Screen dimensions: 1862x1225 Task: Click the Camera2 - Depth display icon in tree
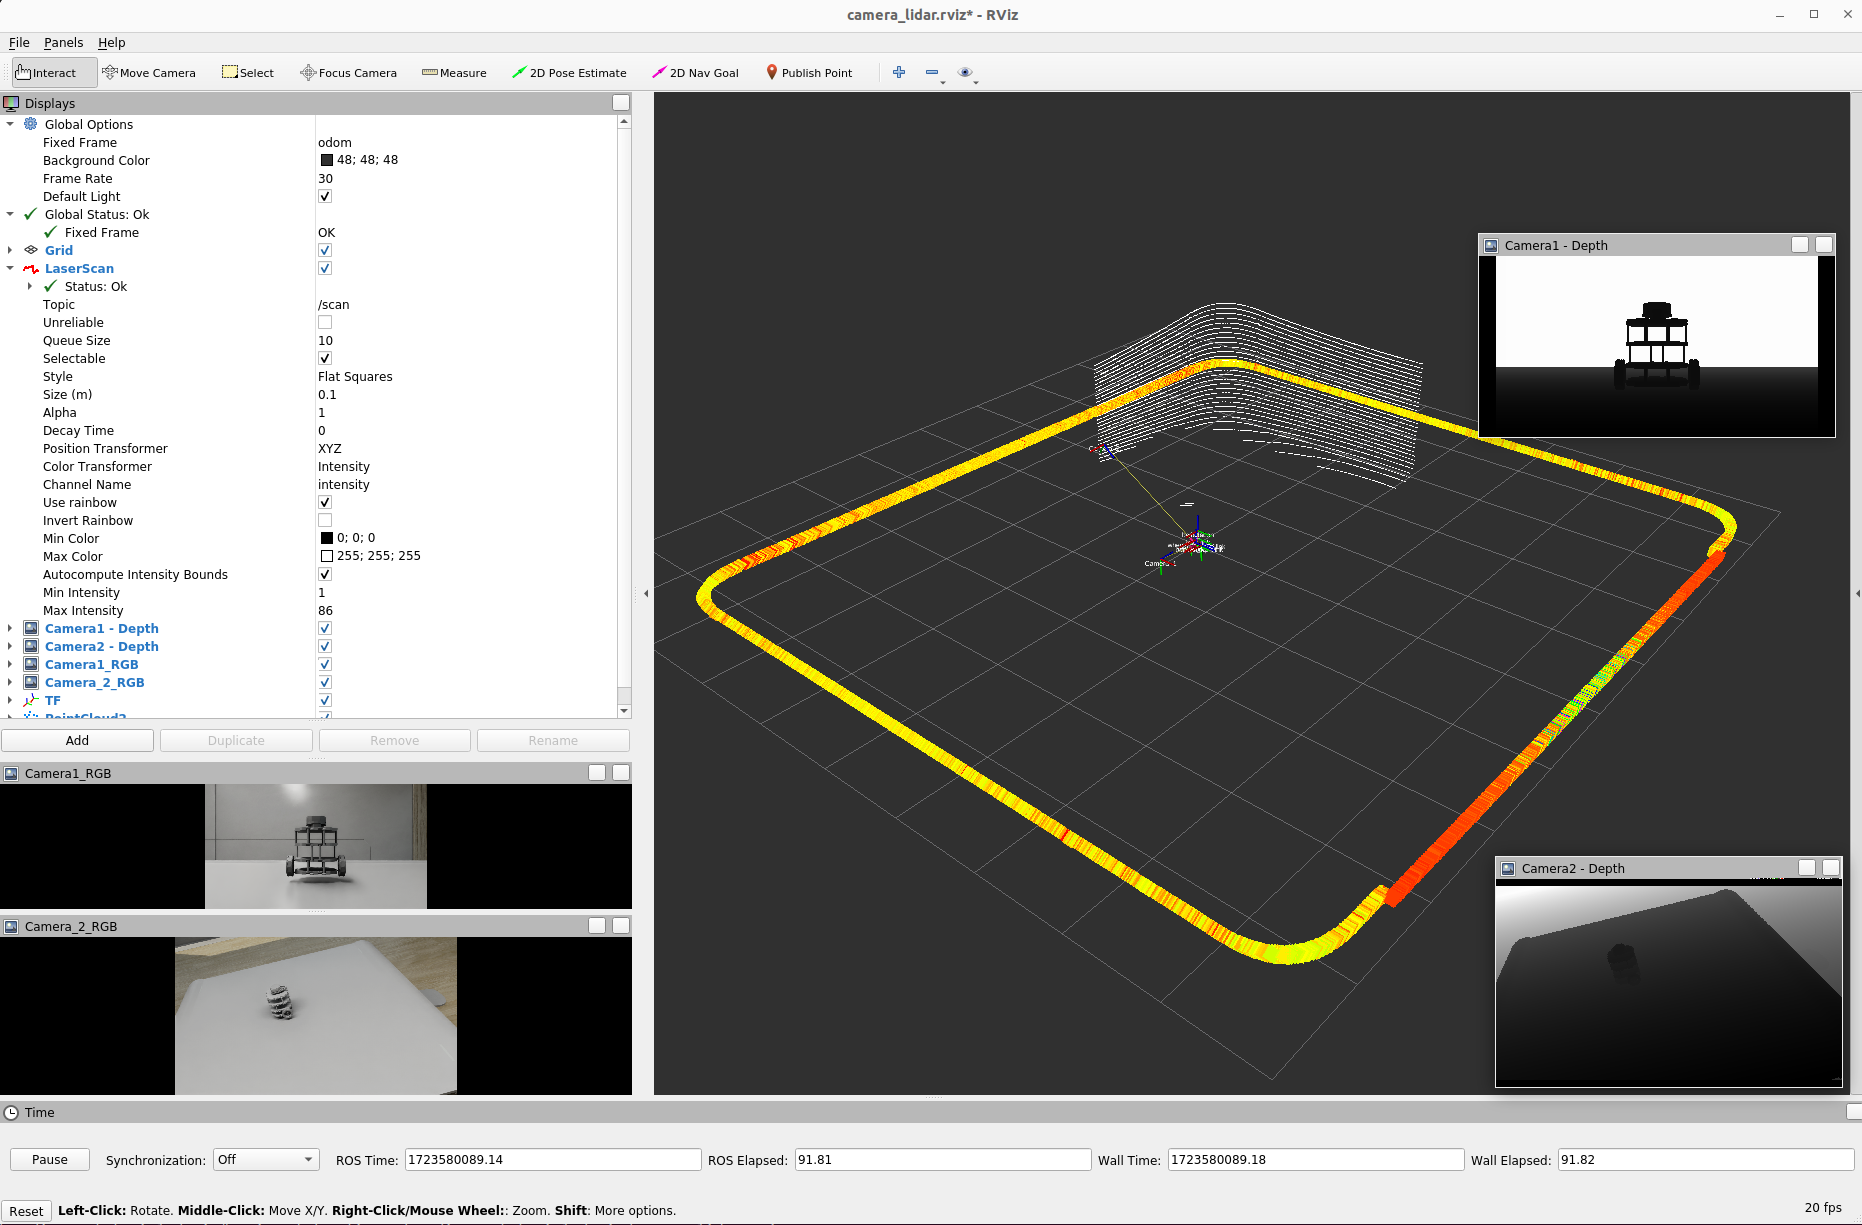[x=31, y=646]
